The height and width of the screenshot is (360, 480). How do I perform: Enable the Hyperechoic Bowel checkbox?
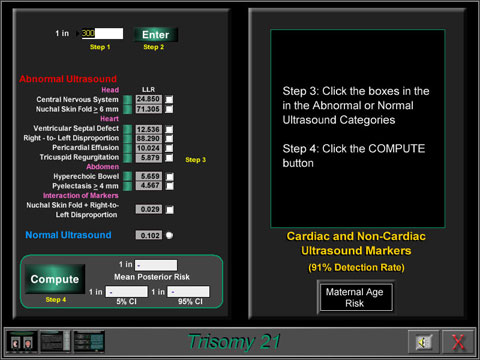click(170, 176)
